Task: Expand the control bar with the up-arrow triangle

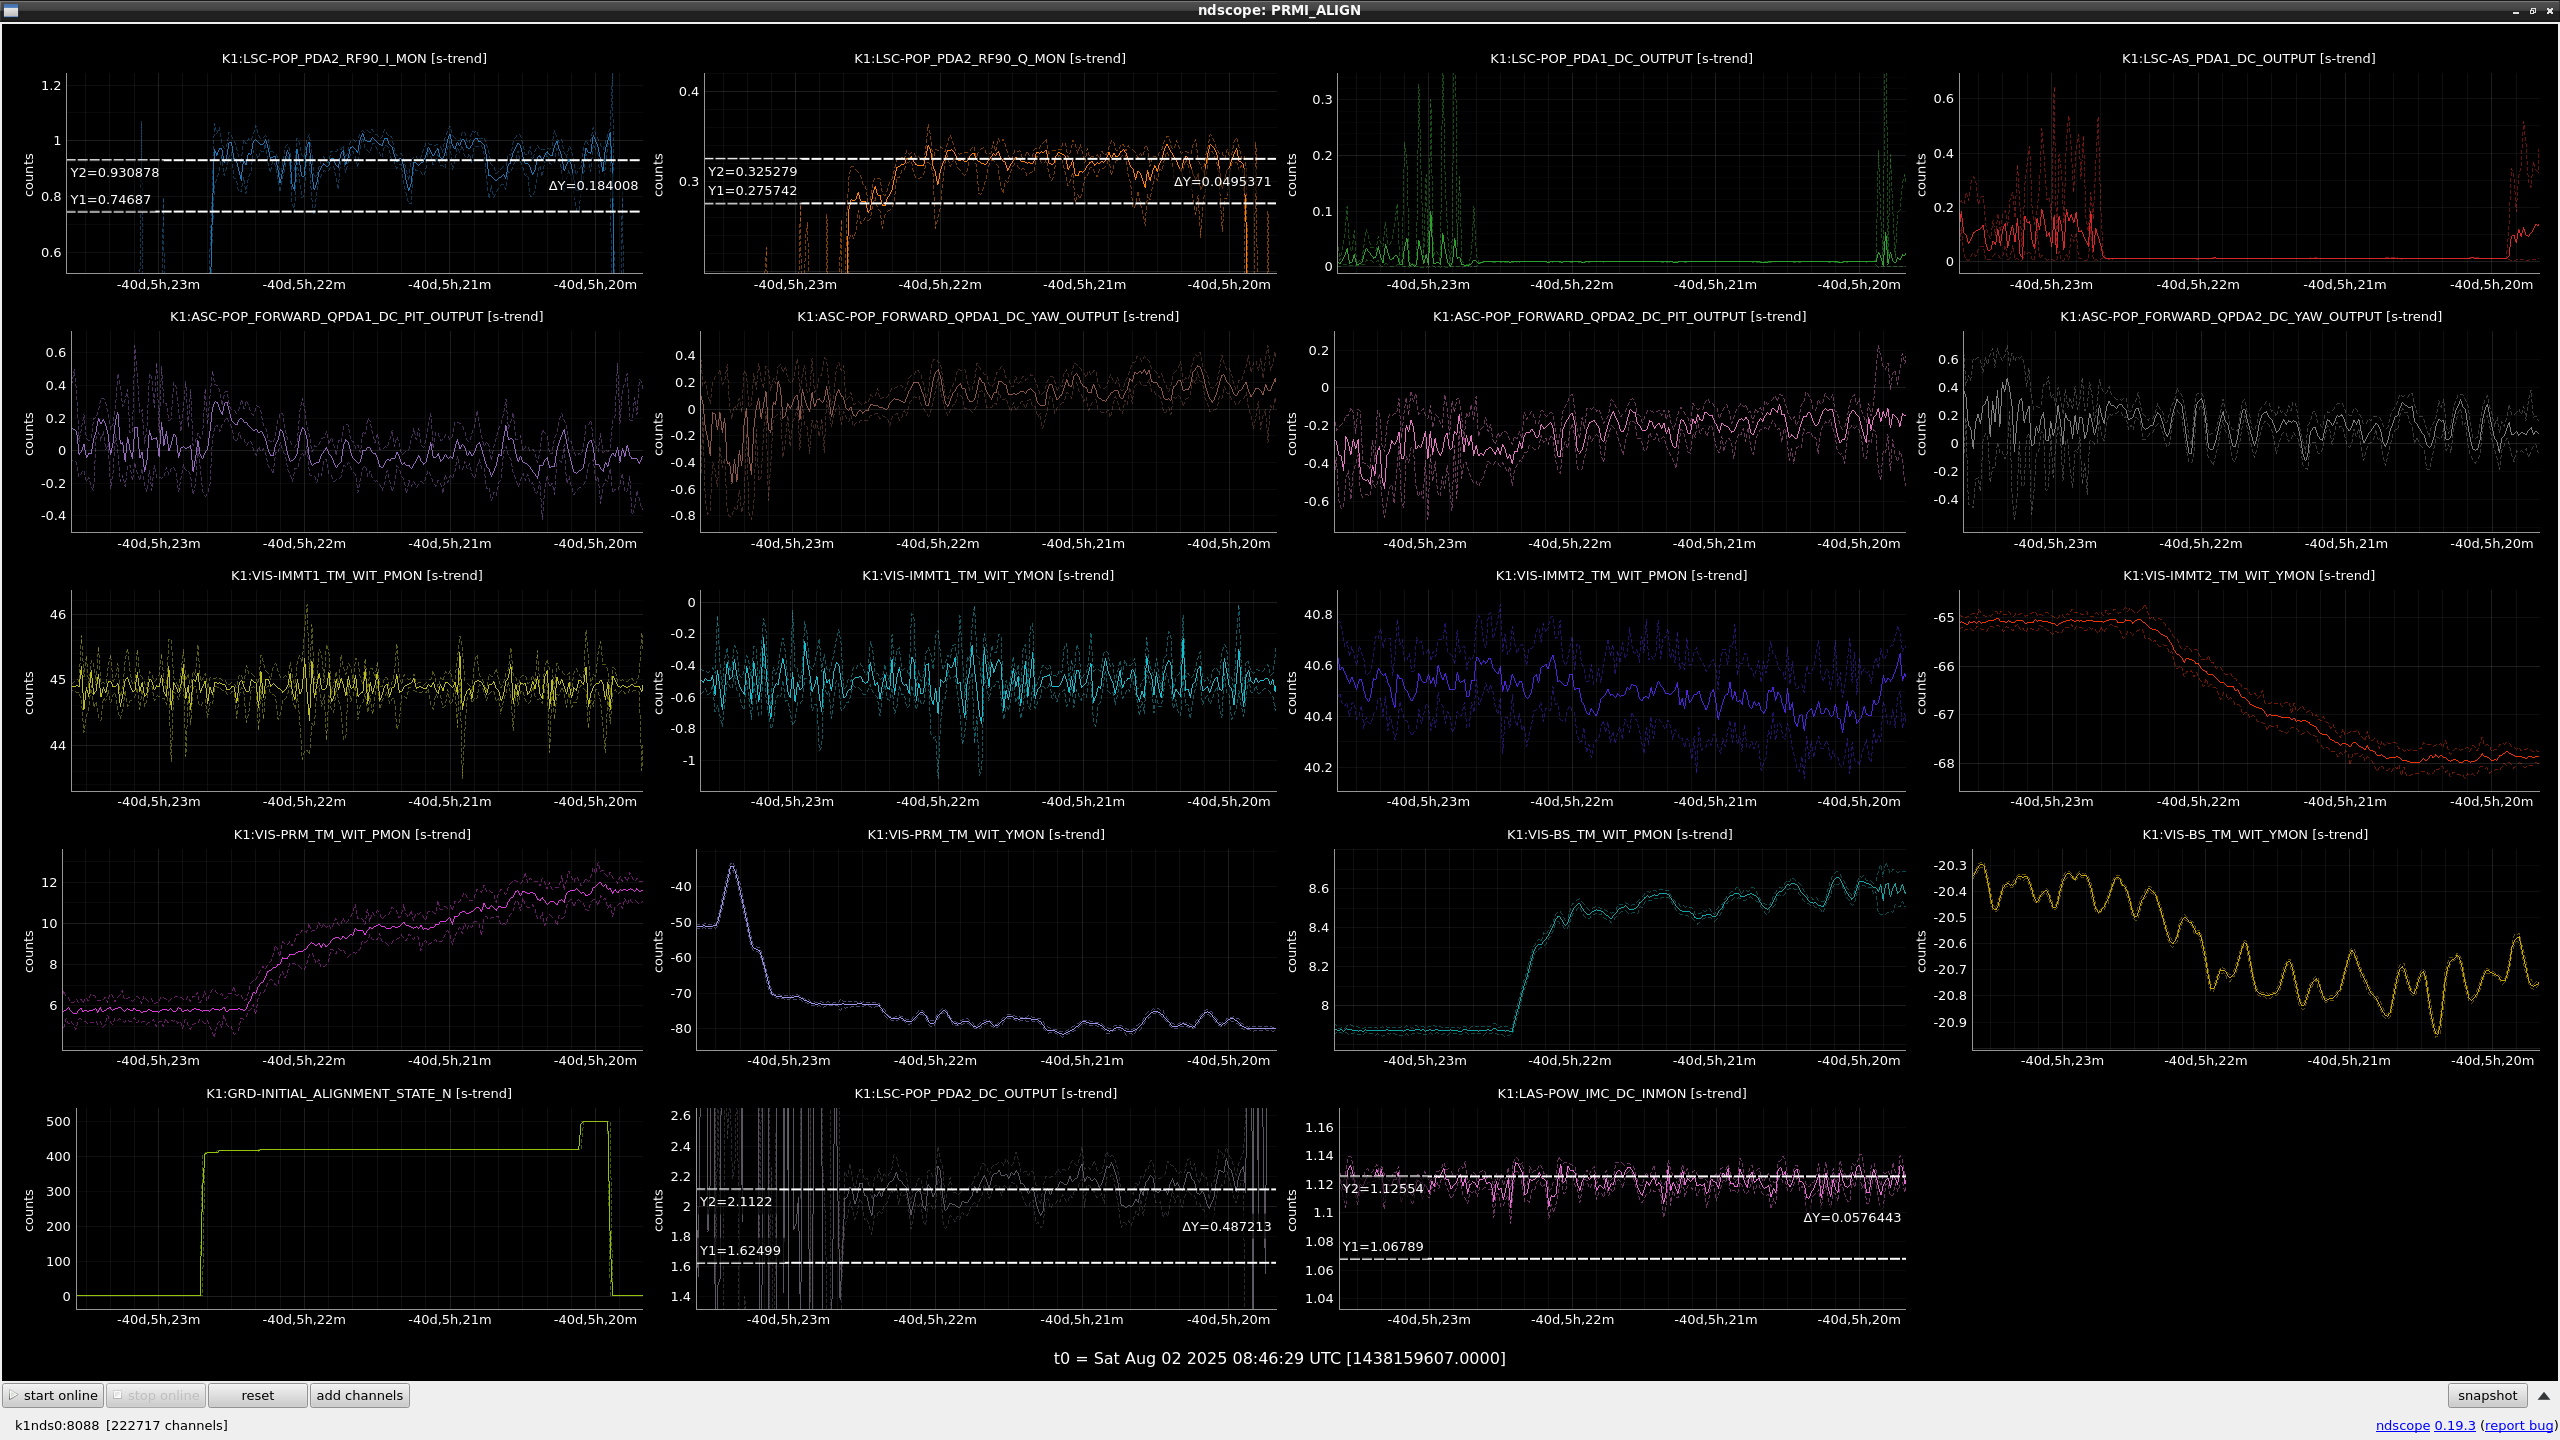Action: (x=2543, y=1395)
